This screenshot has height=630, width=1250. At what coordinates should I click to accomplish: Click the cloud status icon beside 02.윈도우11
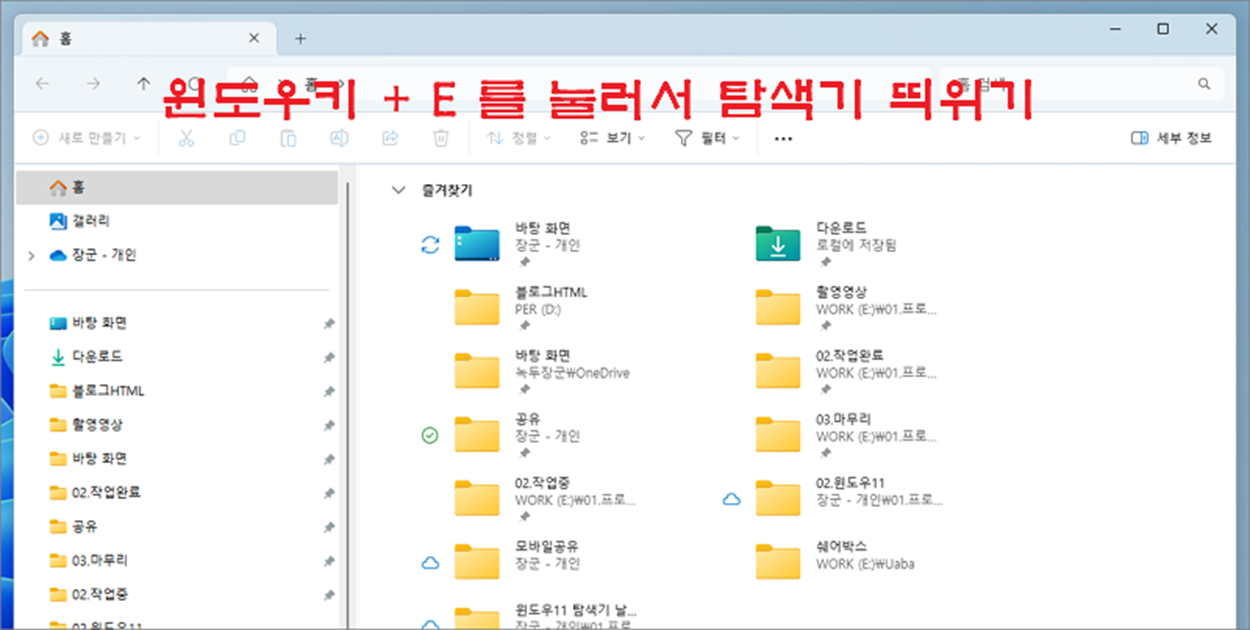(731, 499)
